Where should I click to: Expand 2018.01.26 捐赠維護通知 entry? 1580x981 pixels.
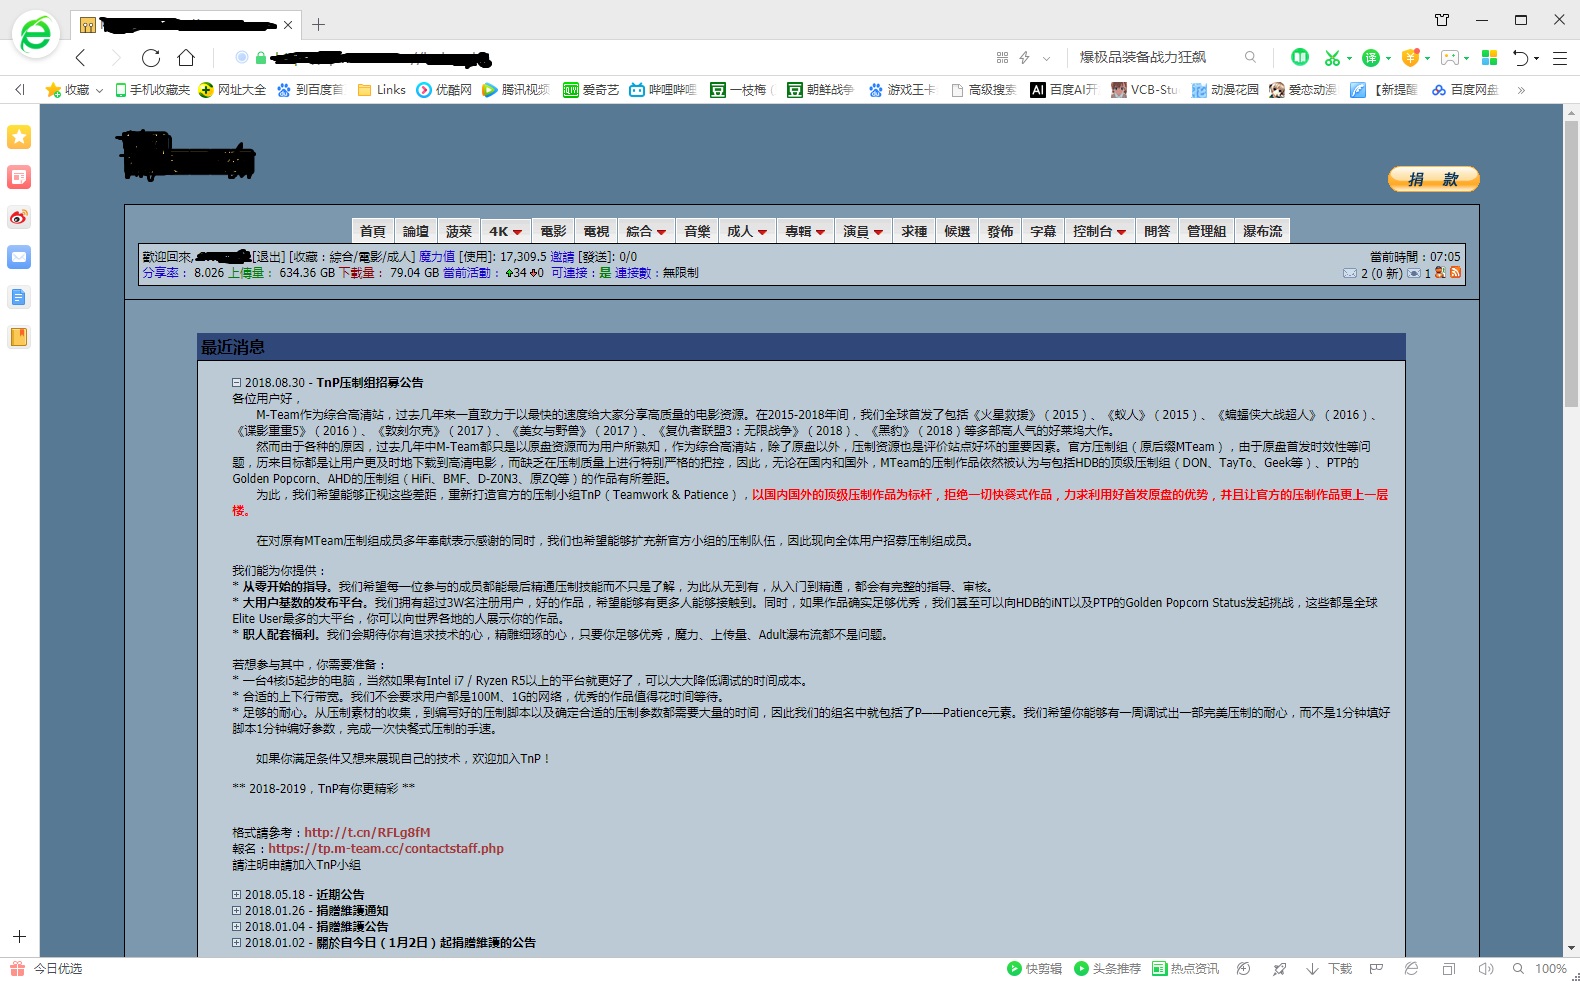(237, 911)
